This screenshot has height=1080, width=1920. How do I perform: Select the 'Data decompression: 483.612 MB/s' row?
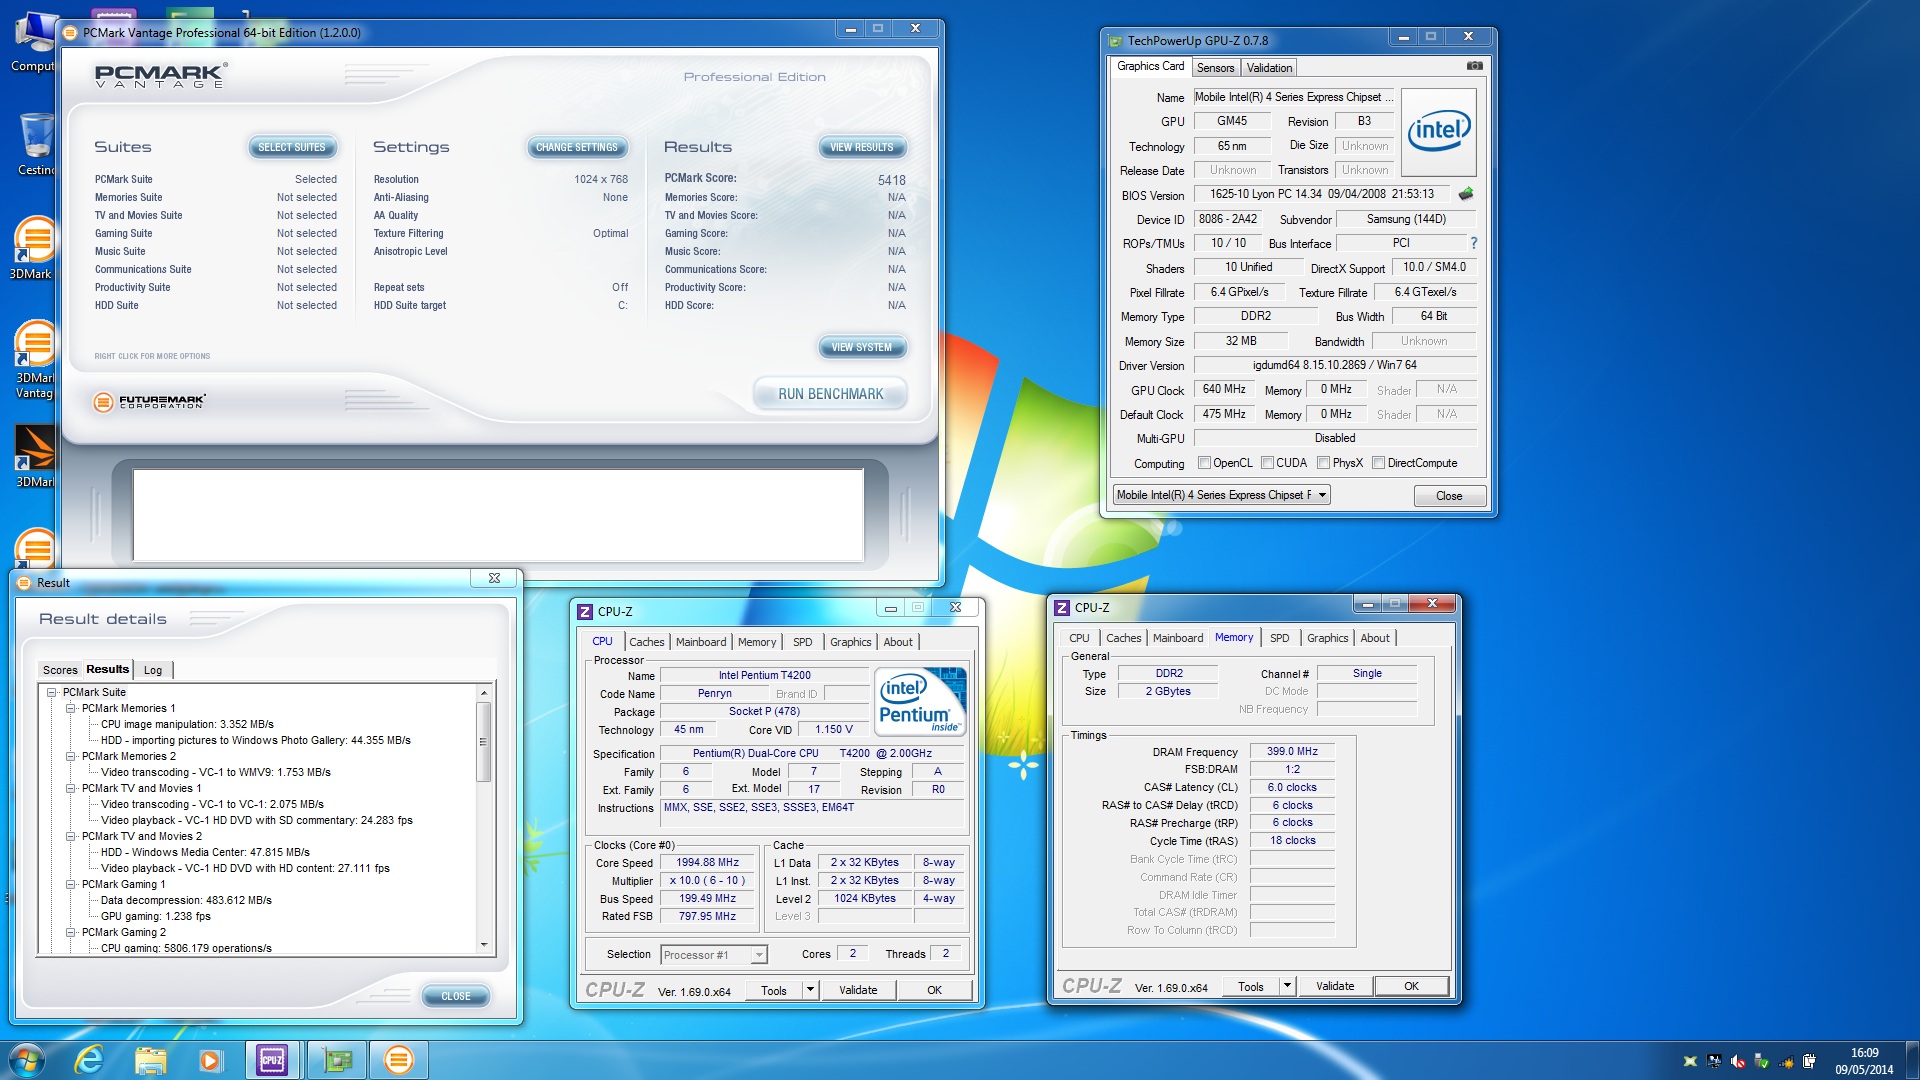tap(186, 900)
